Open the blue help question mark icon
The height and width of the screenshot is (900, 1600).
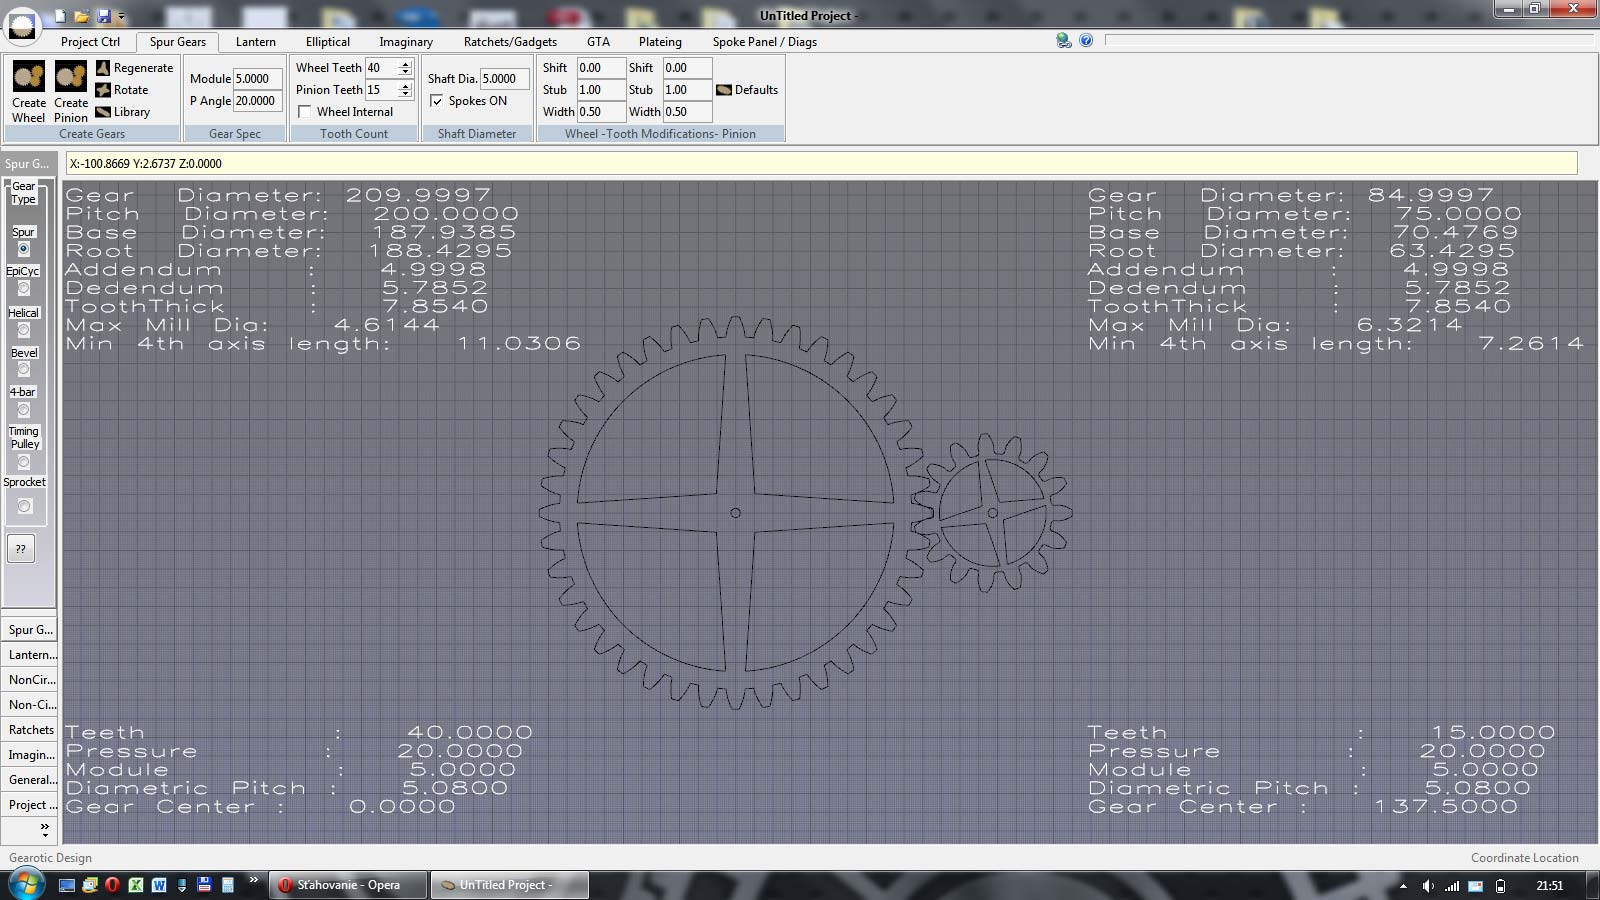click(x=1086, y=40)
